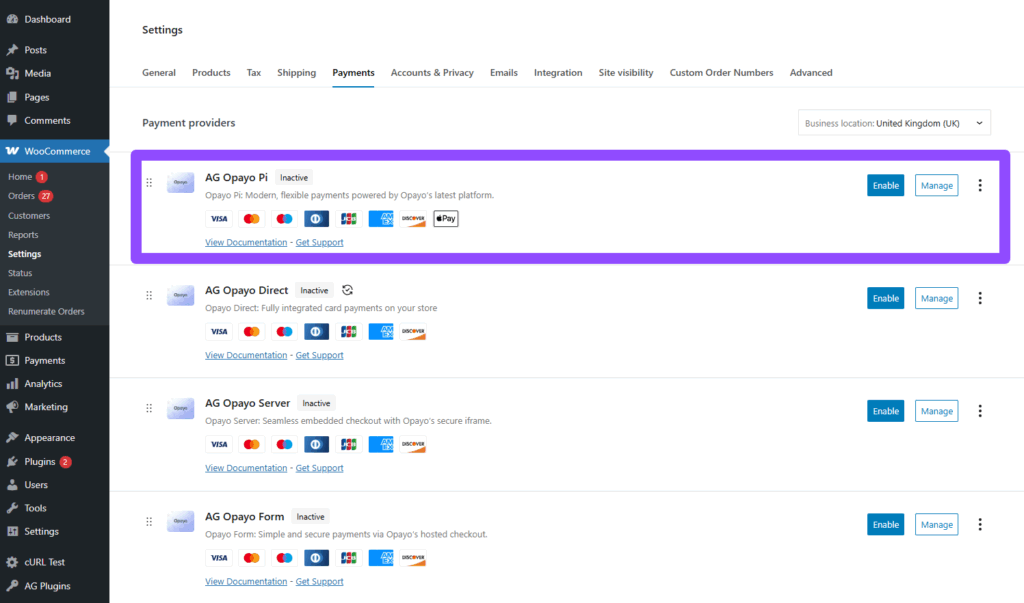Switch to Advanced tab
The height and width of the screenshot is (603, 1024).
coord(811,73)
